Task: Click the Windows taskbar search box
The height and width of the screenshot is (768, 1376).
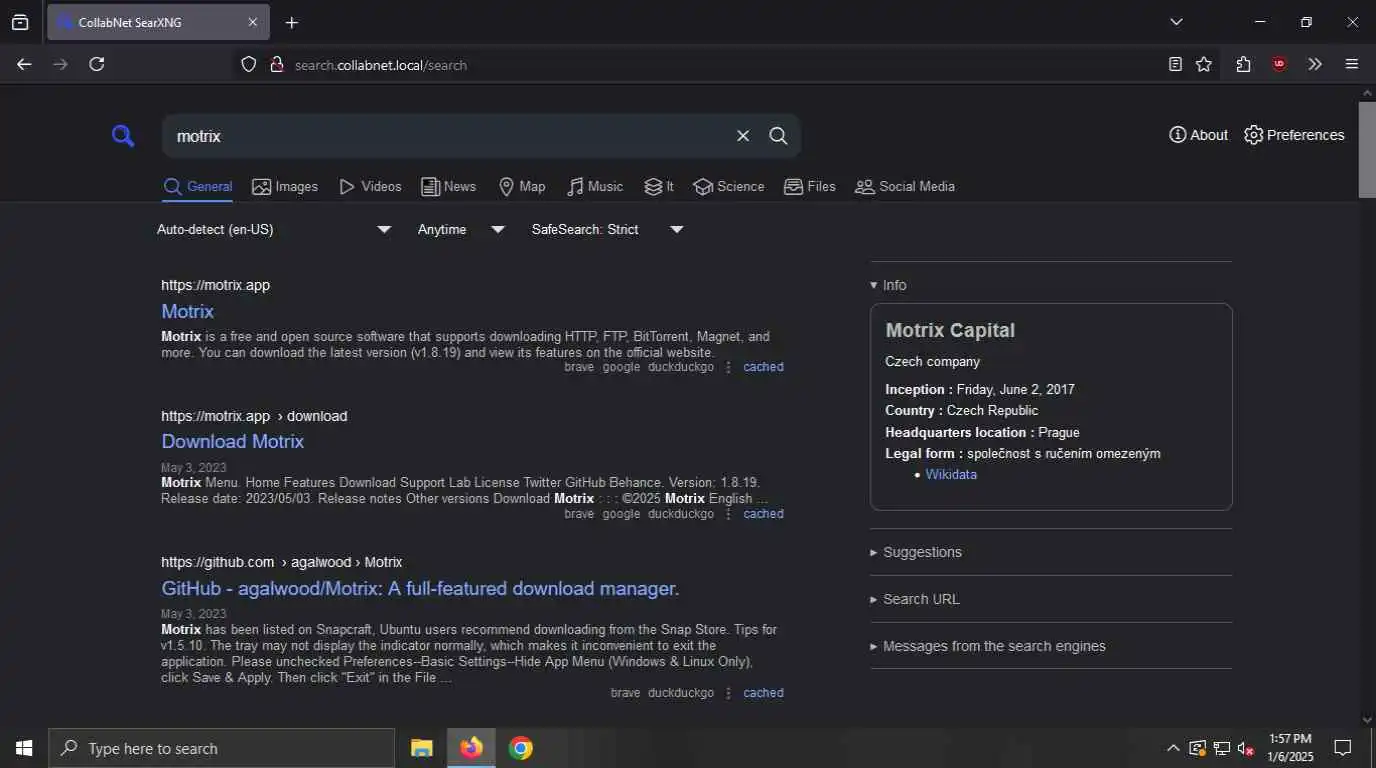Action: (x=221, y=748)
